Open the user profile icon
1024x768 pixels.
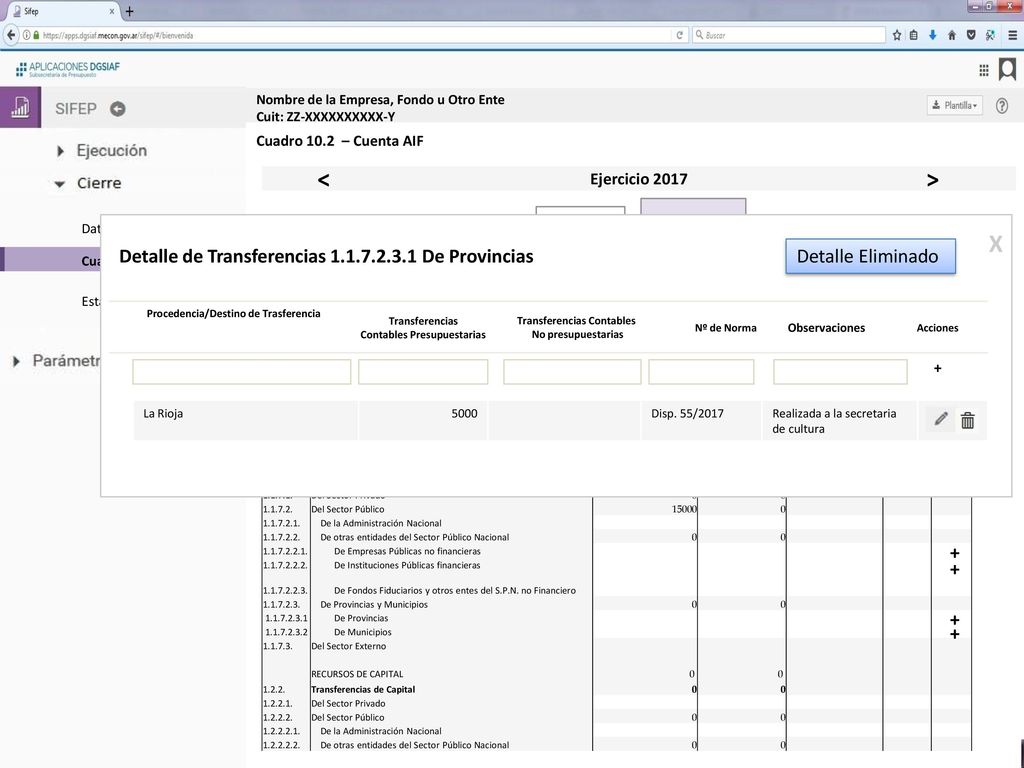(1008, 69)
